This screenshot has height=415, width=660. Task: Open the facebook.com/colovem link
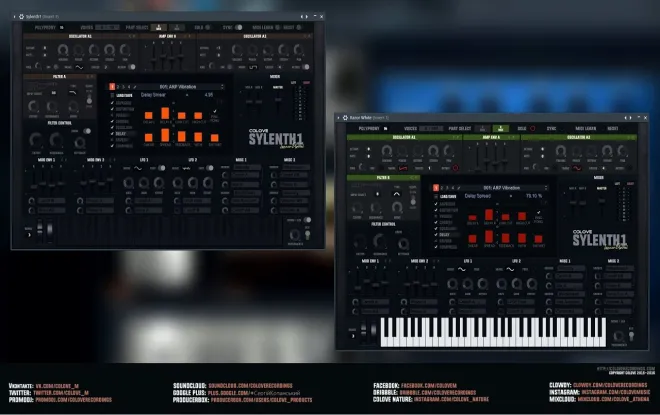pyautogui.click(x=428, y=385)
